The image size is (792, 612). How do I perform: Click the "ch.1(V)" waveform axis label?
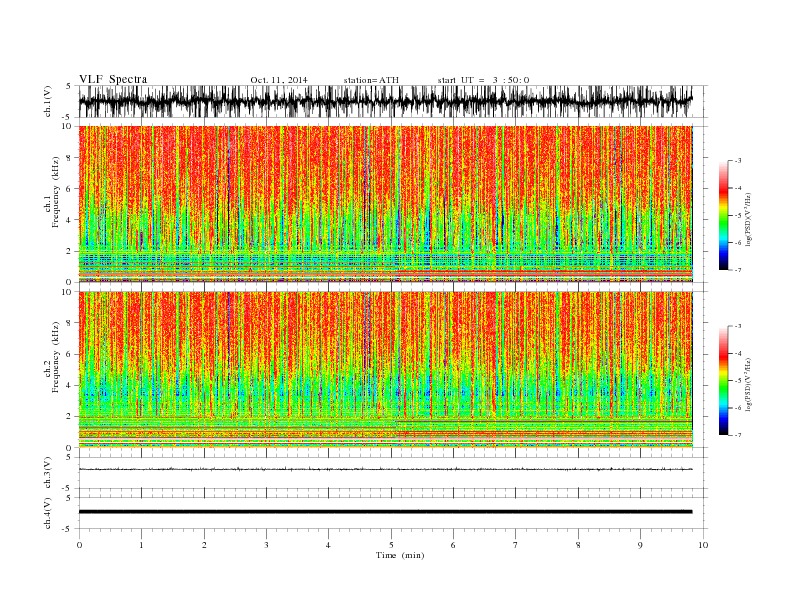[48, 101]
